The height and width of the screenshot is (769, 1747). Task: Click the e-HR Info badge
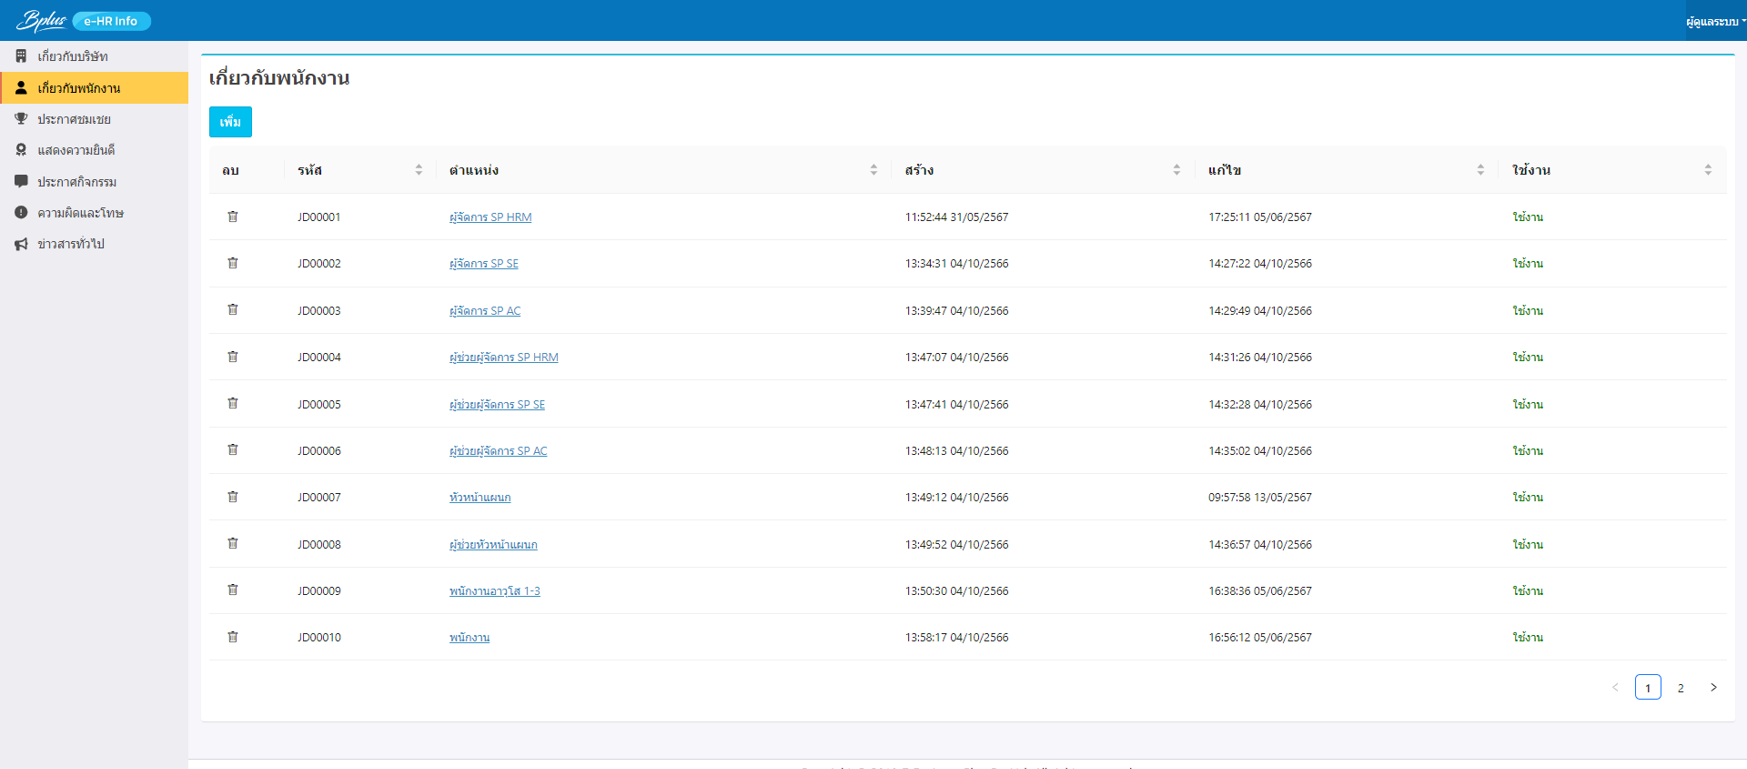111,21
